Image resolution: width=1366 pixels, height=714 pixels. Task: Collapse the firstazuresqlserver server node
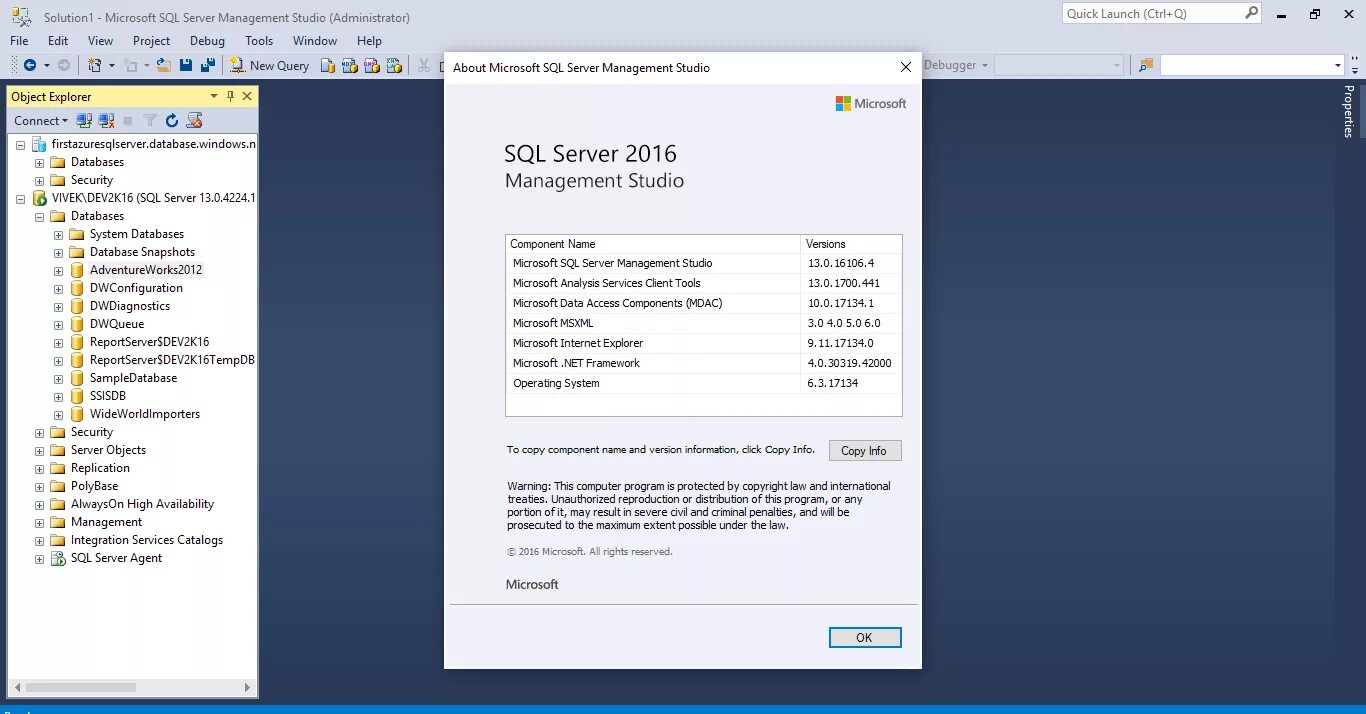click(x=20, y=144)
